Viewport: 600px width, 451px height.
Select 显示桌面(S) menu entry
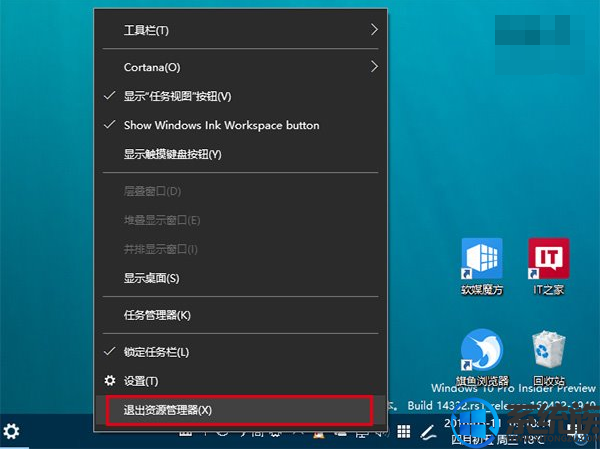pyautogui.click(x=241, y=278)
